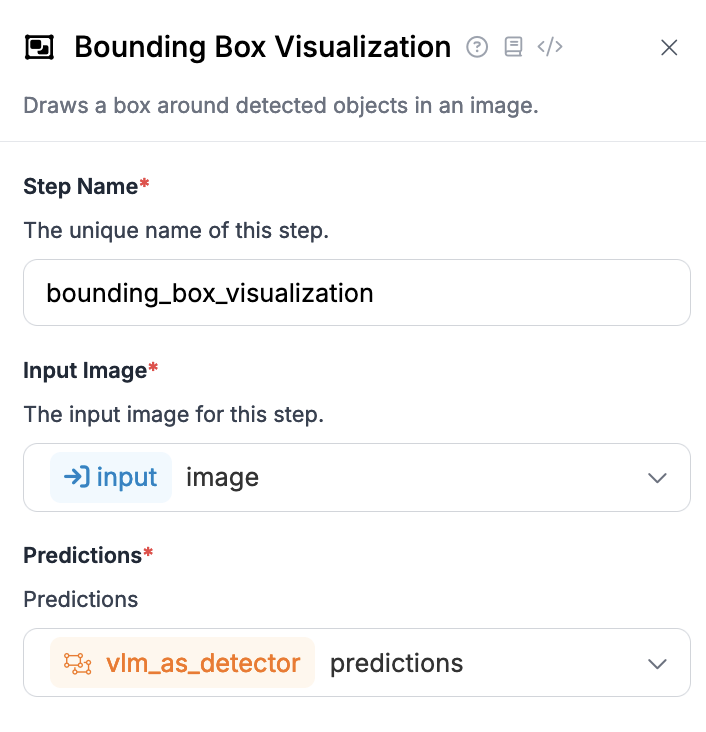Show the code view icon
This screenshot has height=732, width=706.
[550, 47]
